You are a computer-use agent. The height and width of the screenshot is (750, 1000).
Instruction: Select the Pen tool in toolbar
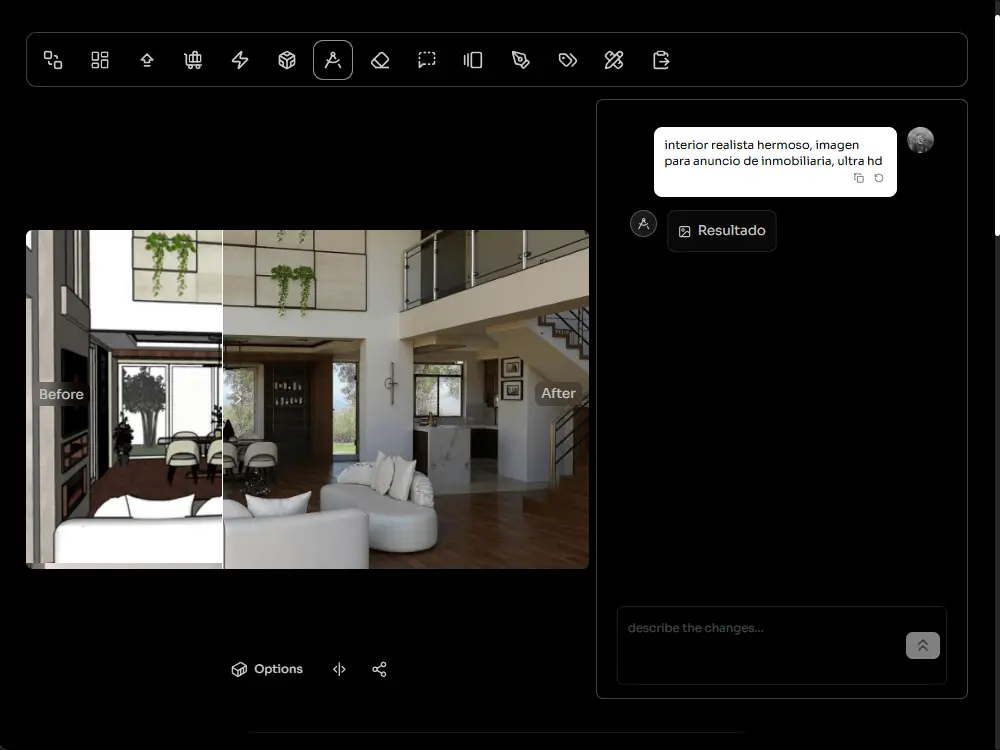tap(520, 60)
